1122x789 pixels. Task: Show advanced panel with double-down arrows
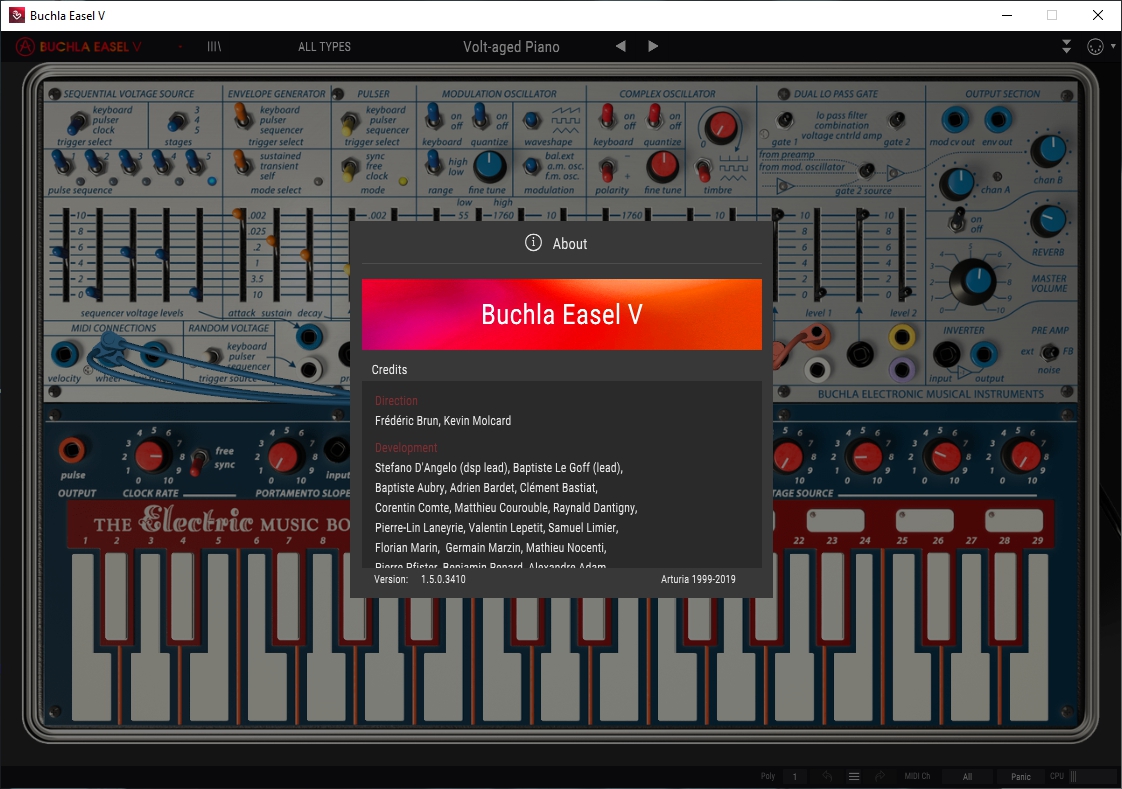pos(1066,46)
